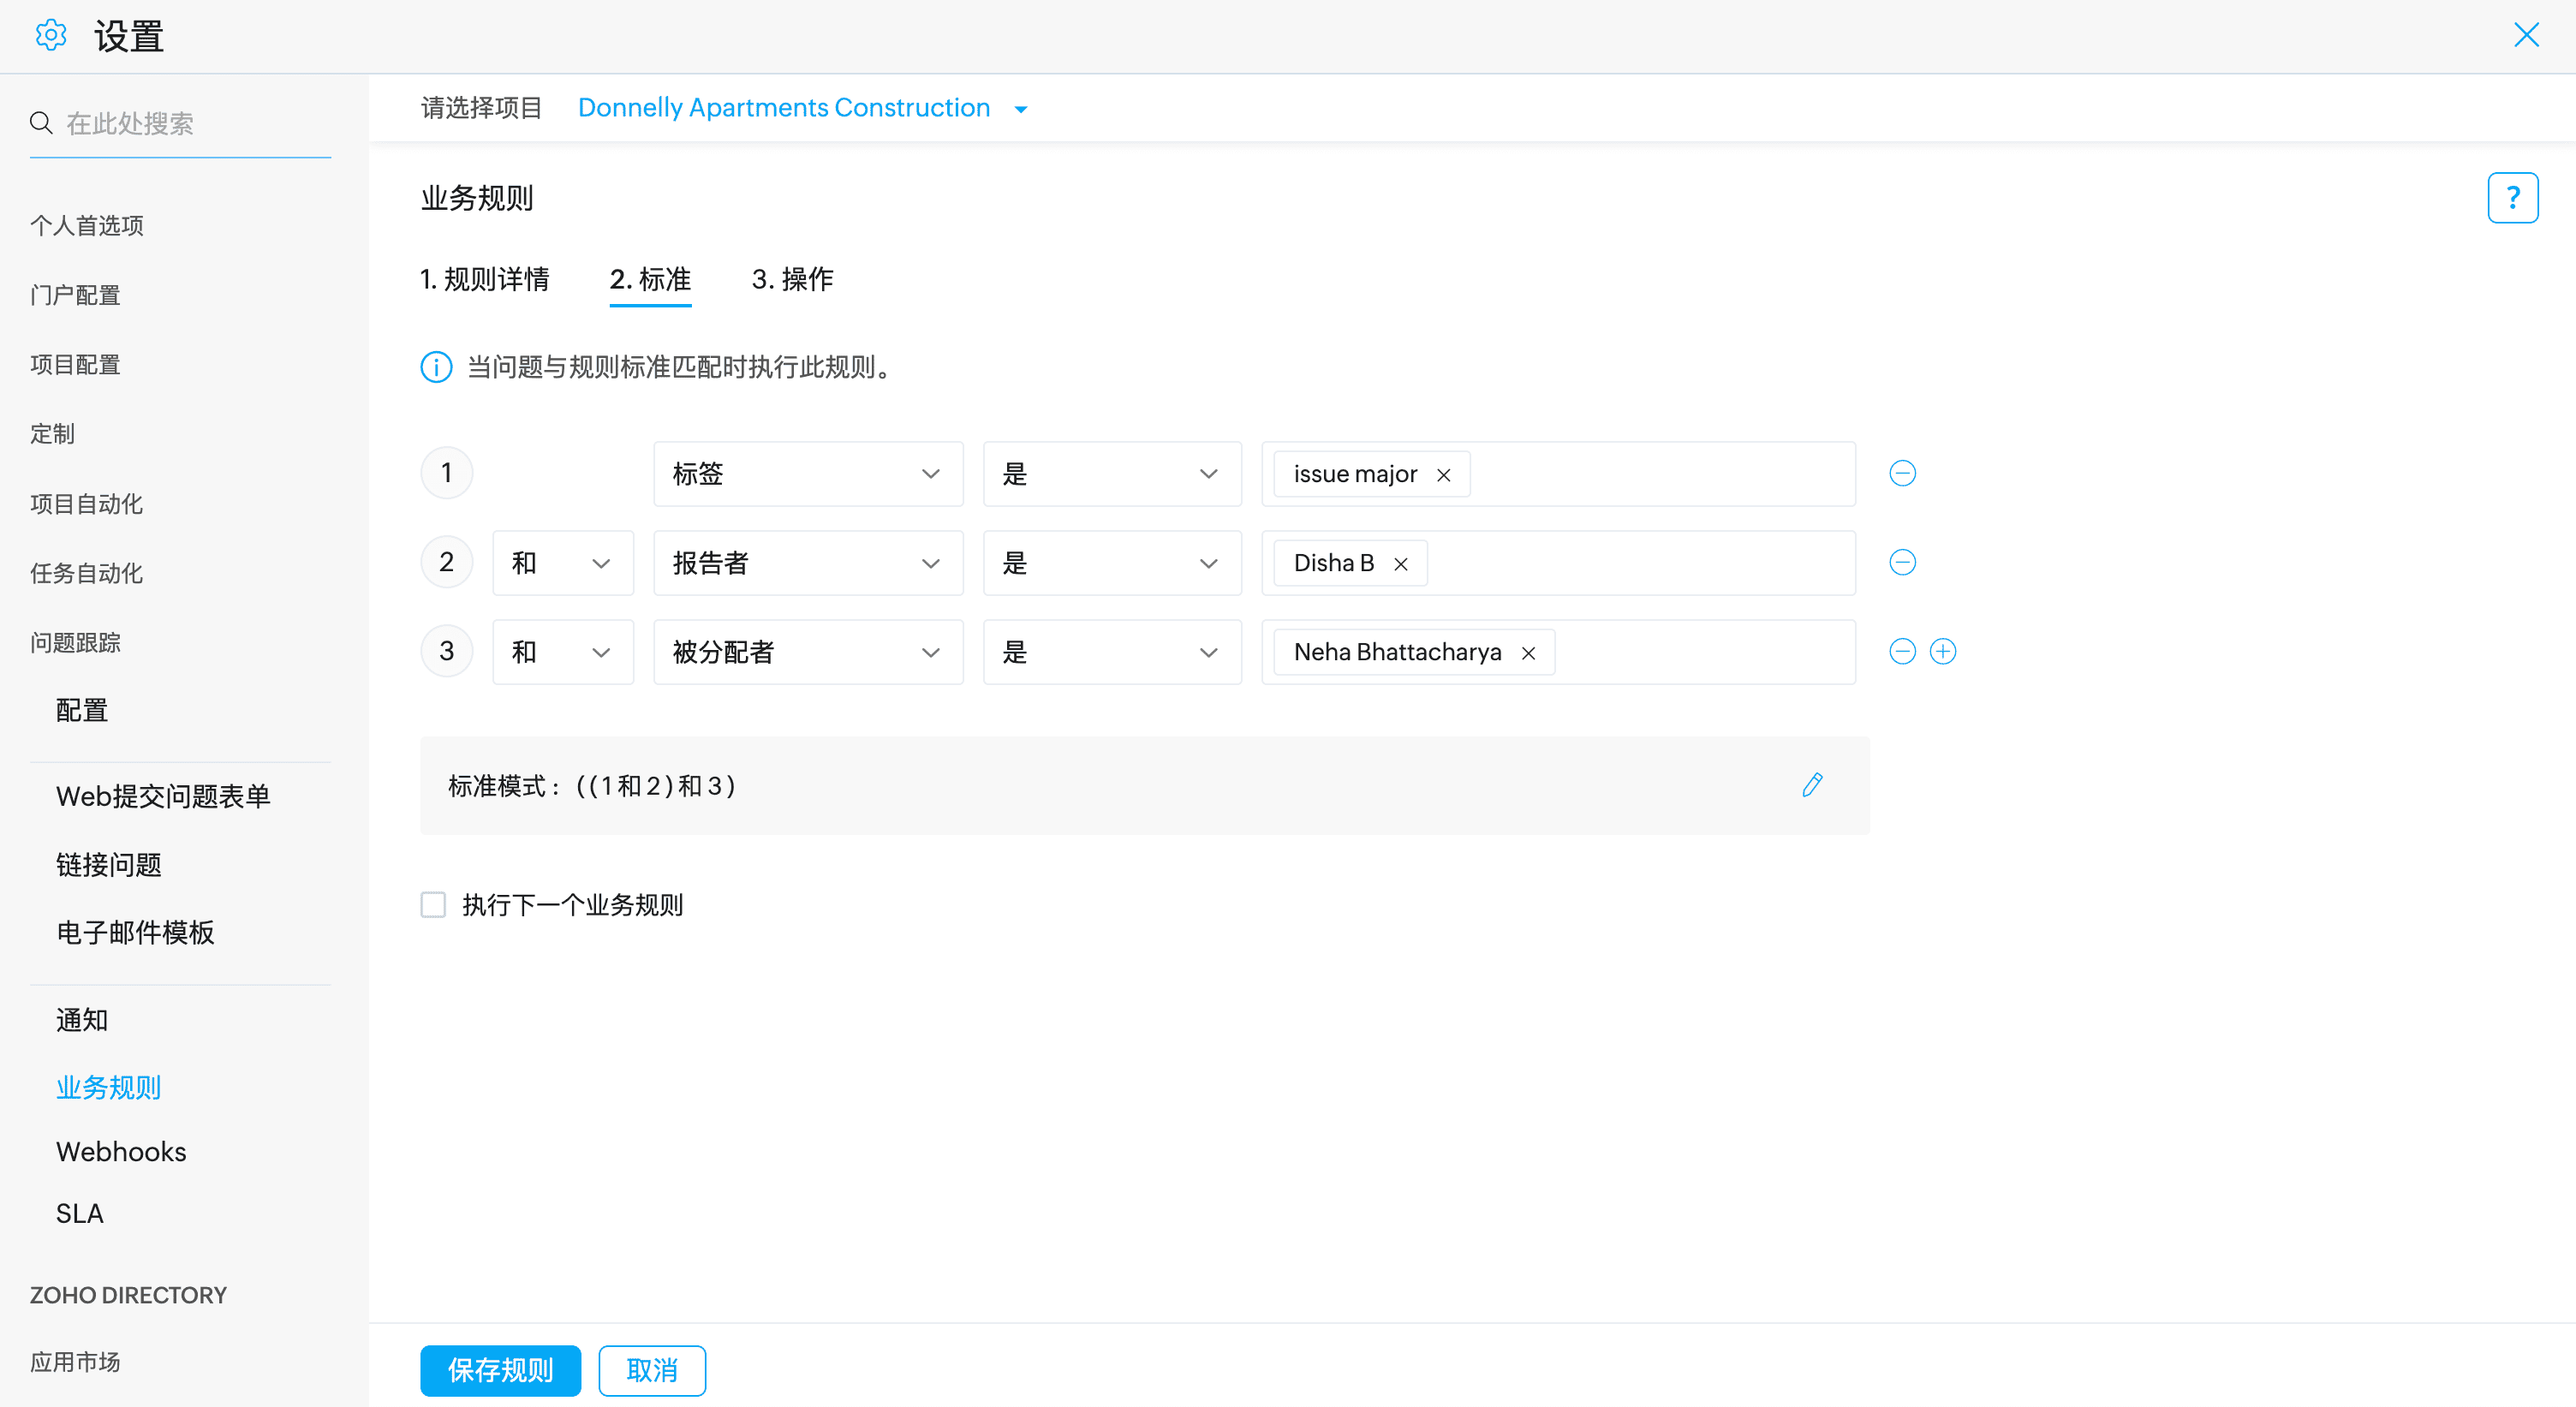Remove criteria row 3 with minus icon
Image resolution: width=2576 pixels, height=1407 pixels.
click(x=1902, y=651)
